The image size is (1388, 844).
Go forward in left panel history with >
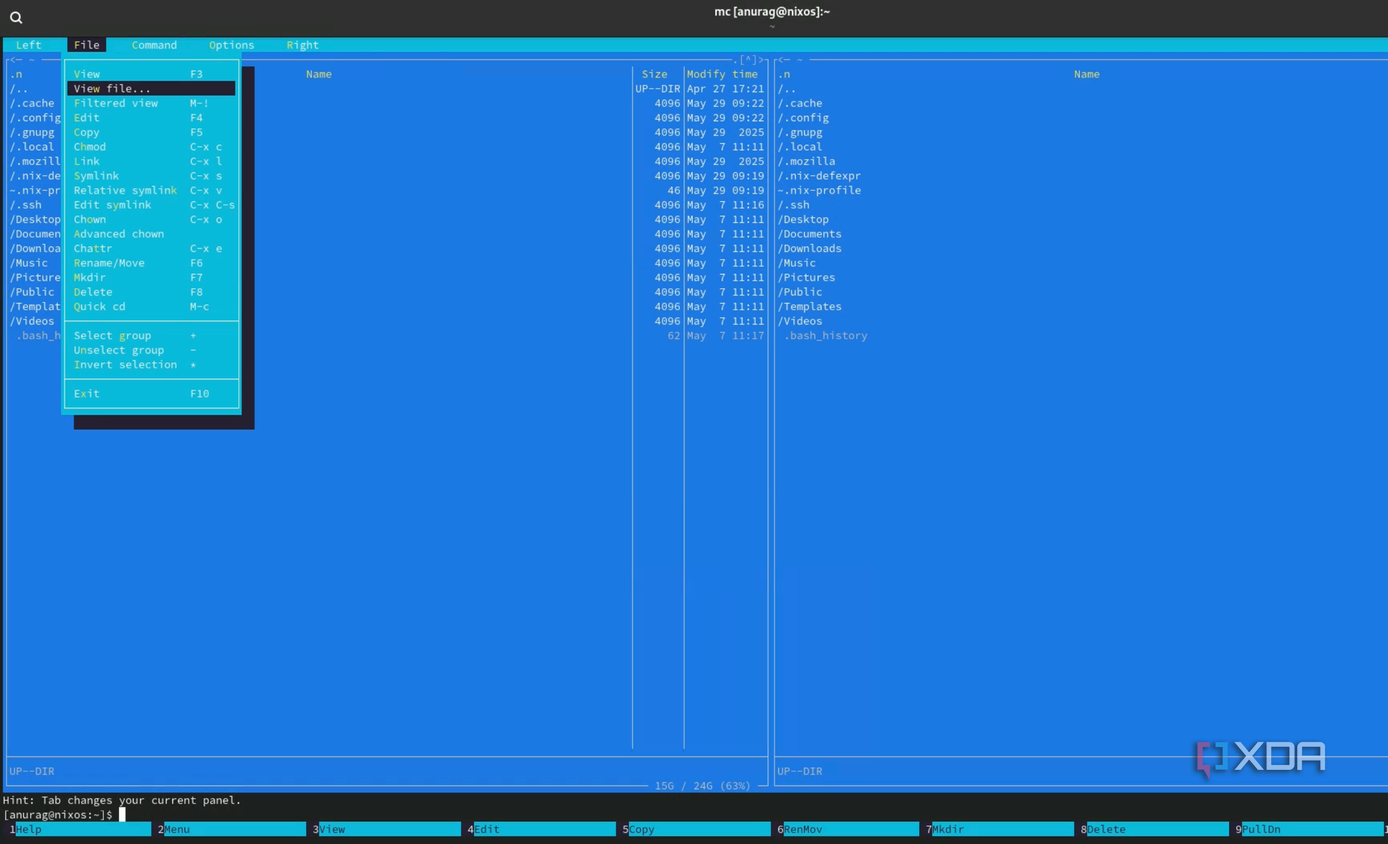(760, 60)
